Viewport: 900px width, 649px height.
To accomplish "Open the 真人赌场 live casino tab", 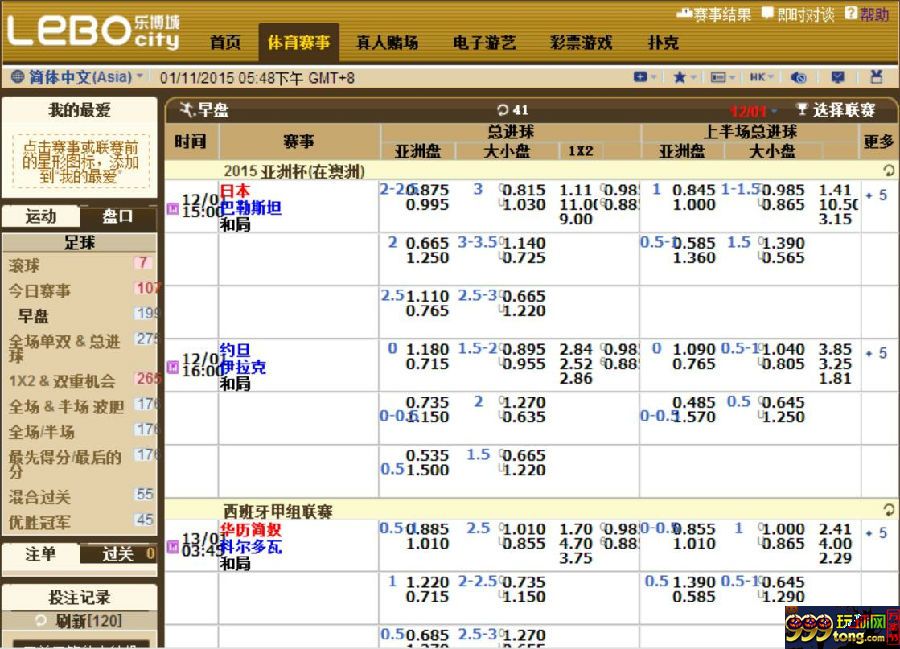I will coord(387,42).
